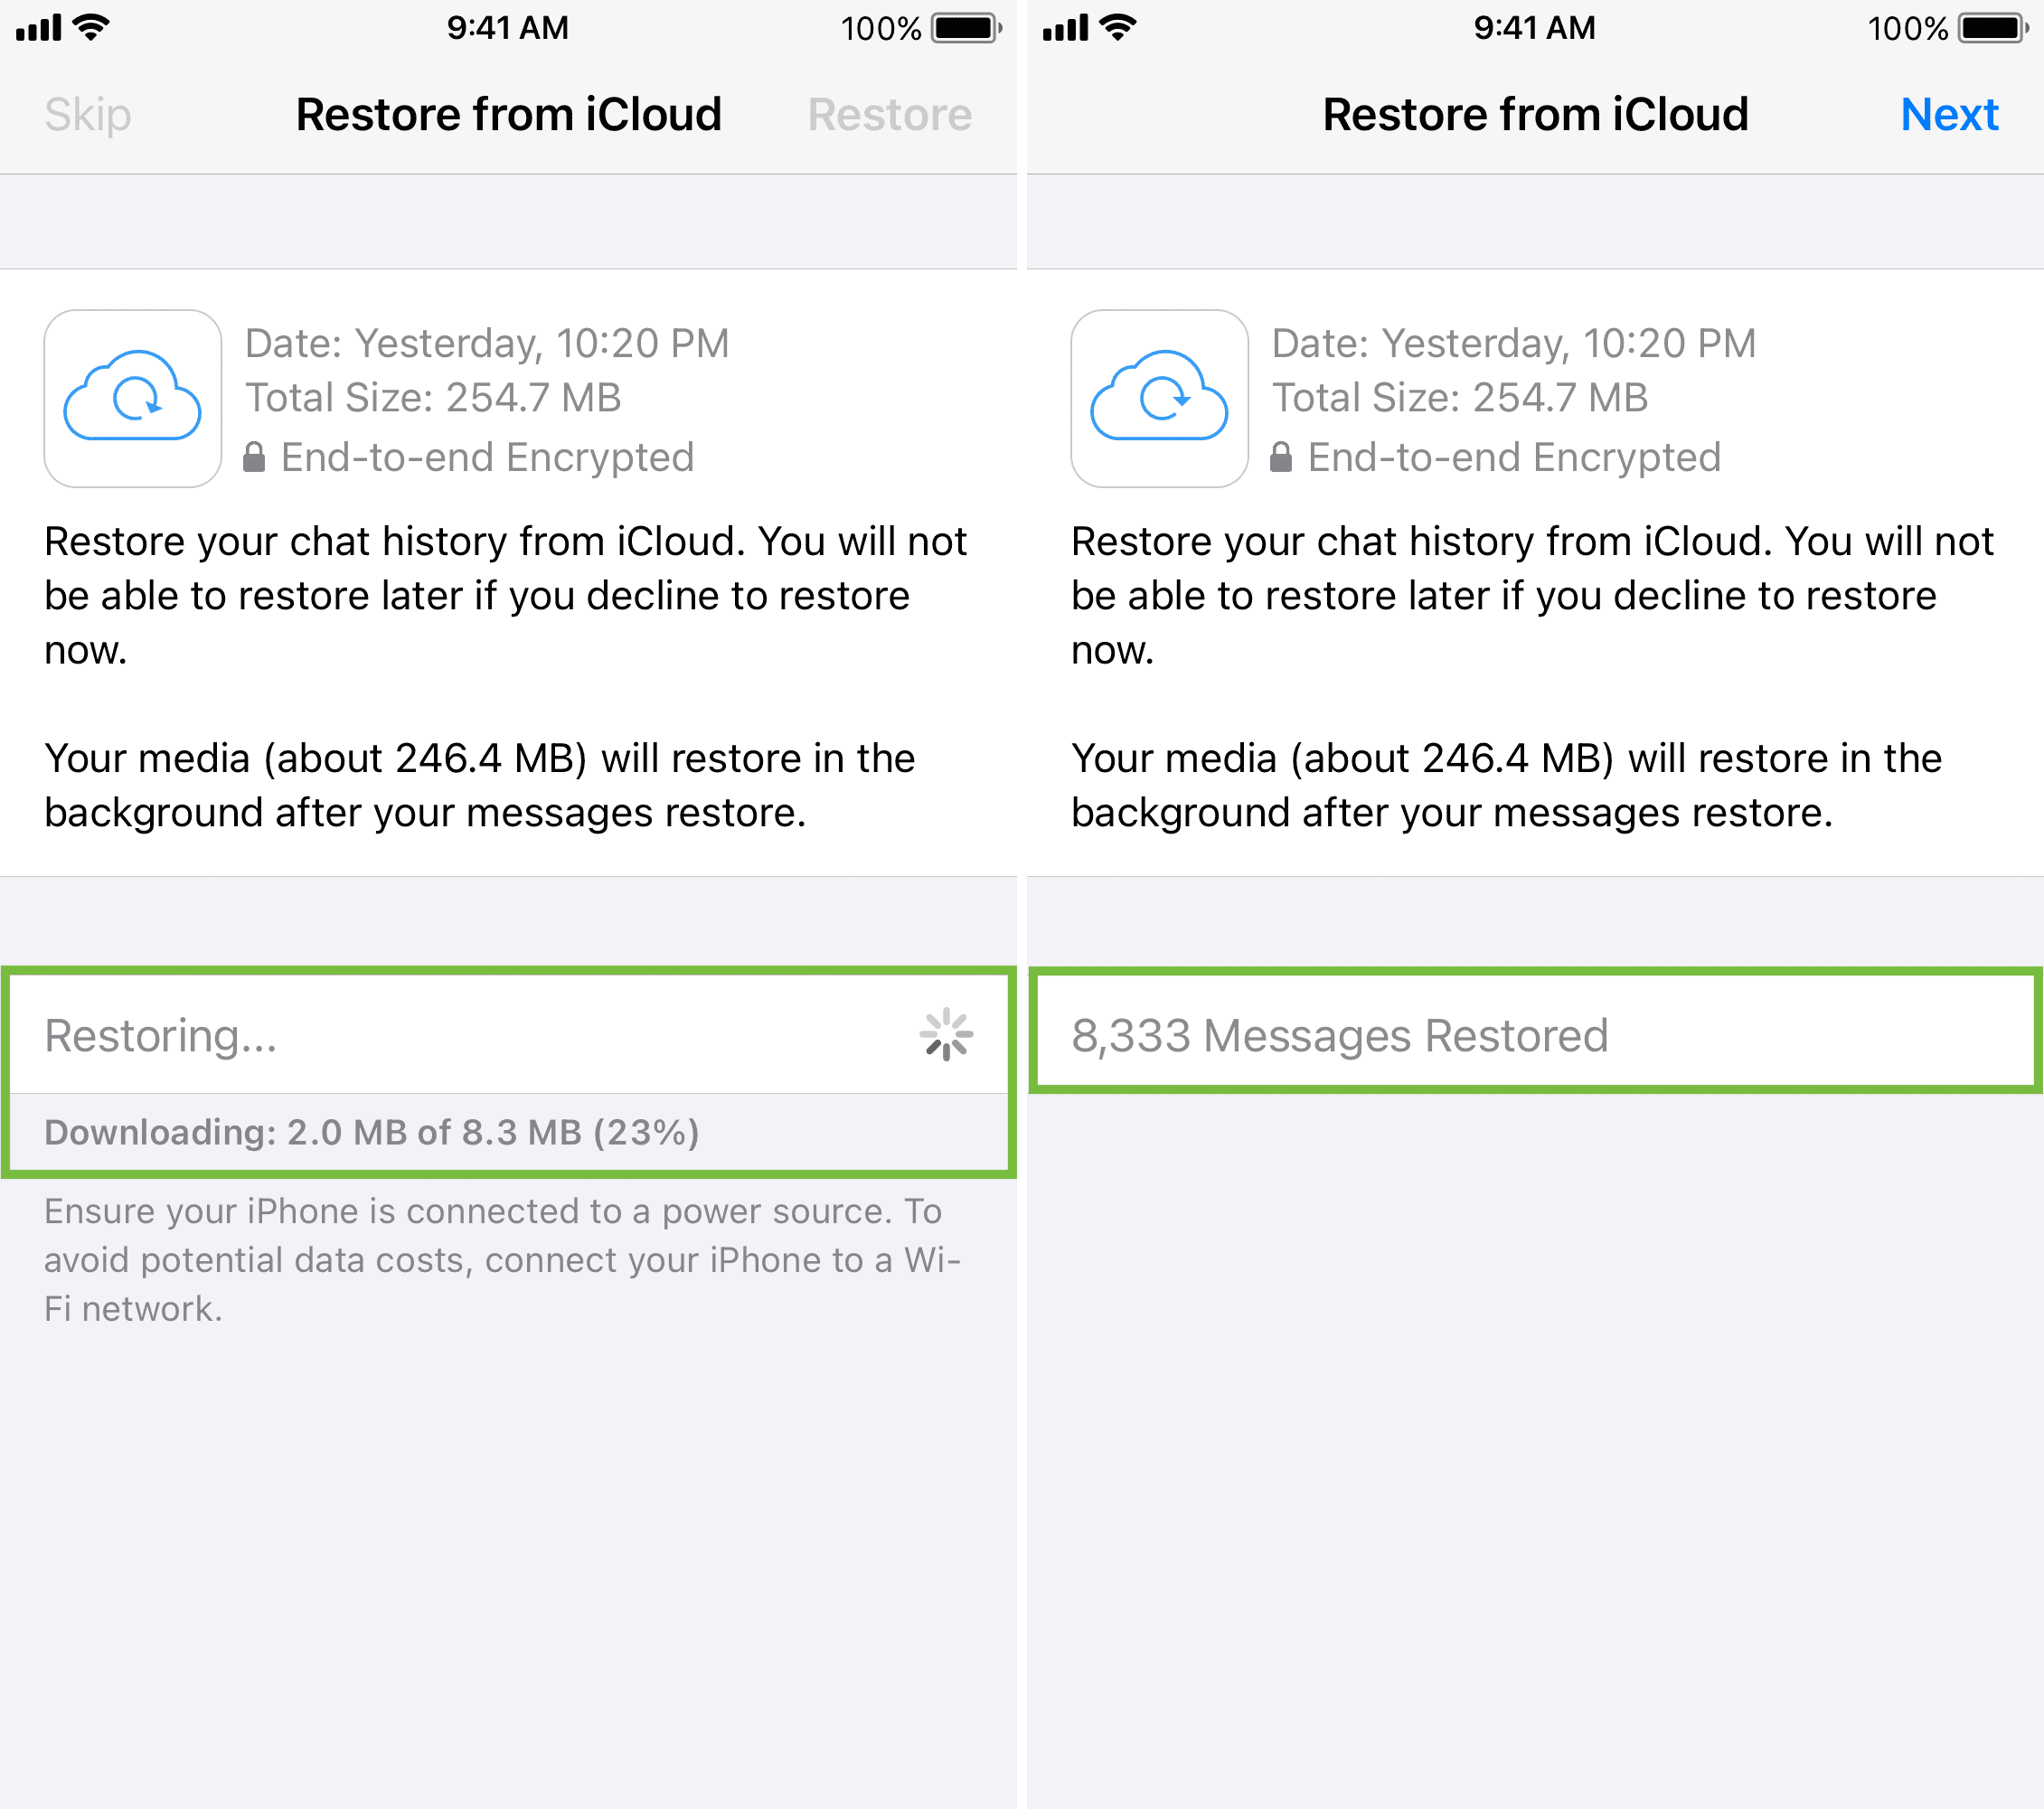Tap Total Size: 254.7 MB on the left screen
2044x1809 pixels.
[x=433, y=398]
